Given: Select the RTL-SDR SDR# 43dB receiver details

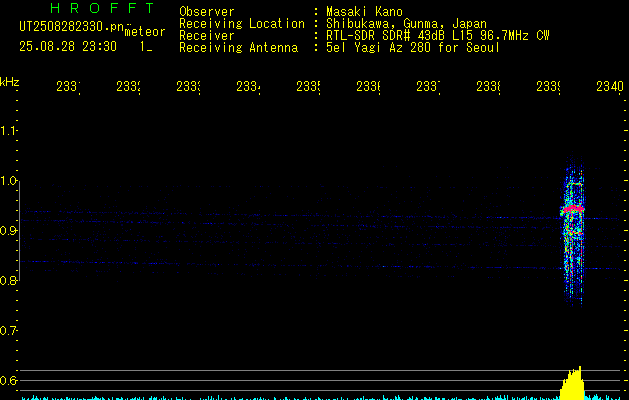Looking at the screenshot, I should (x=438, y=36).
